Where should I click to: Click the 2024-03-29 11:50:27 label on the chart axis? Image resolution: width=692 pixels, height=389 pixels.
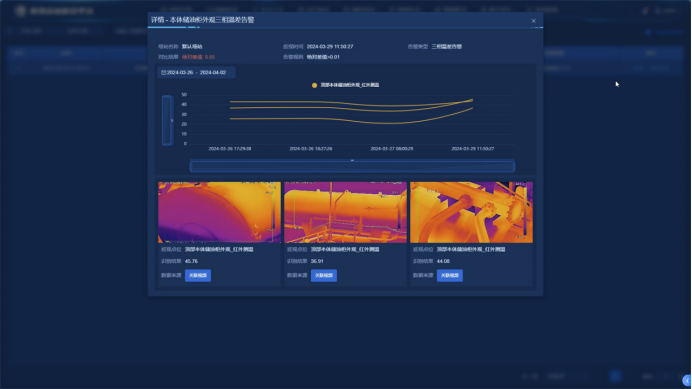point(473,149)
